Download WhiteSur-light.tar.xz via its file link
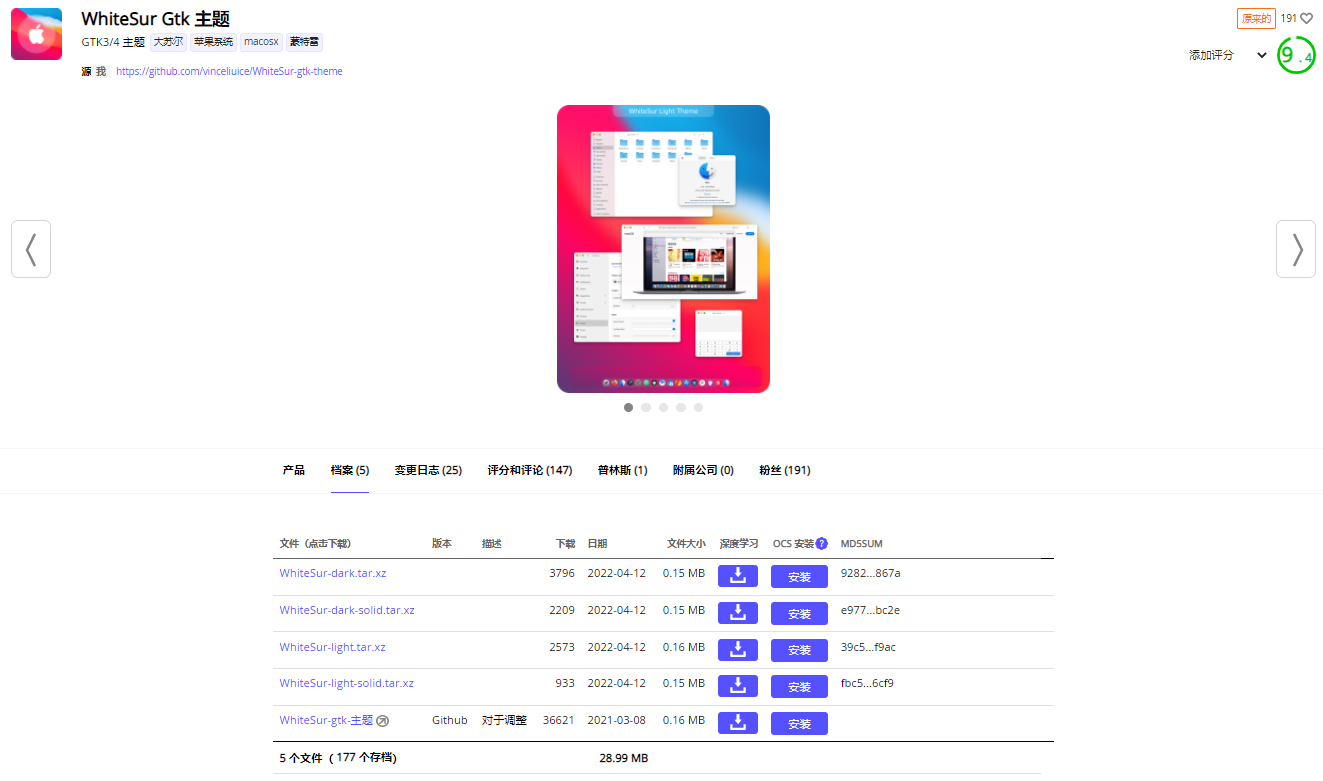This screenshot has height=781, width=1323. pyautogui.click(x=332, y=647)
